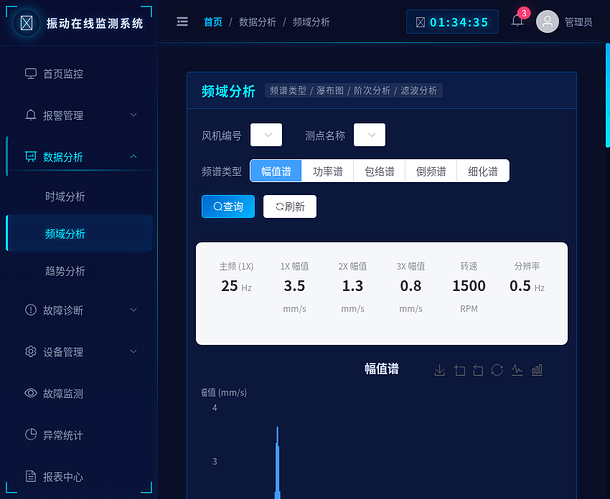Image resolution: width=610 pixels, height=499 pixels.
Task: Click the 0.5 Hz resolution value
Action: coord(527,286)
